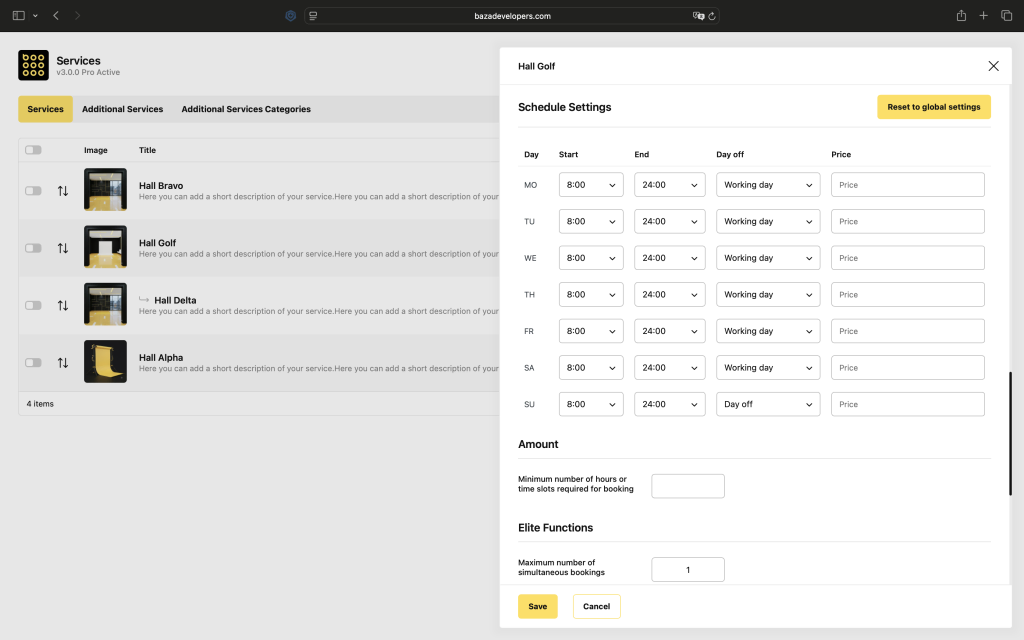The width and height of the screenshot is (1024, 640).
Task: Click the Thursday Price field
Action: click(x=908, y=295)
